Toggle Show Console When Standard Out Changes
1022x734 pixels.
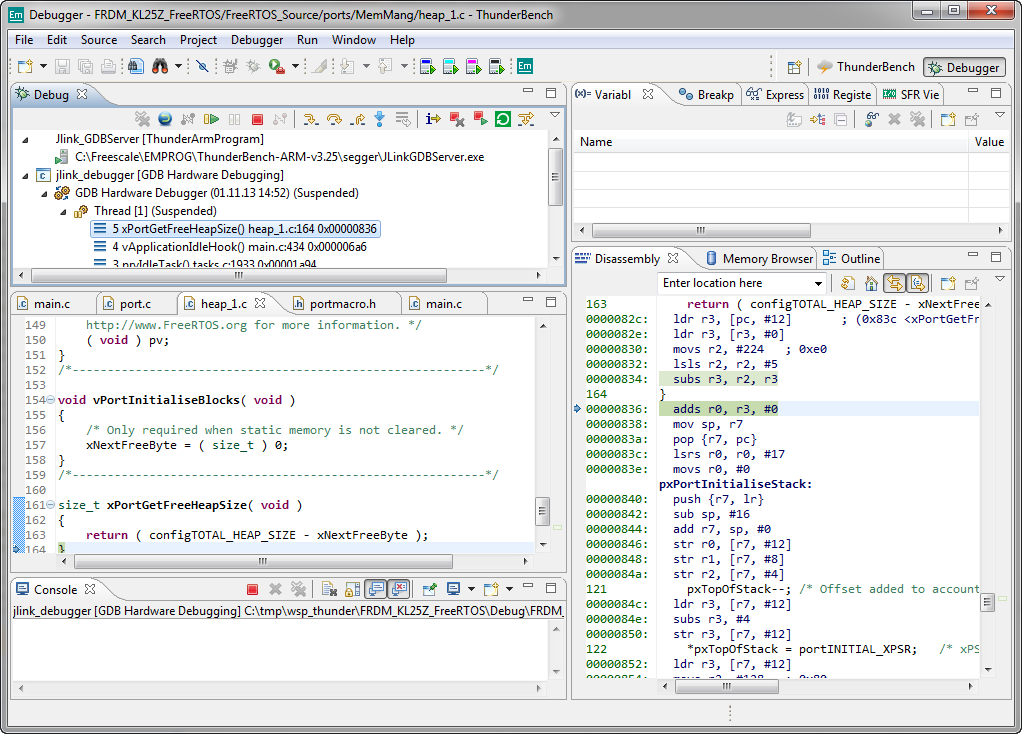click(376, 590)
